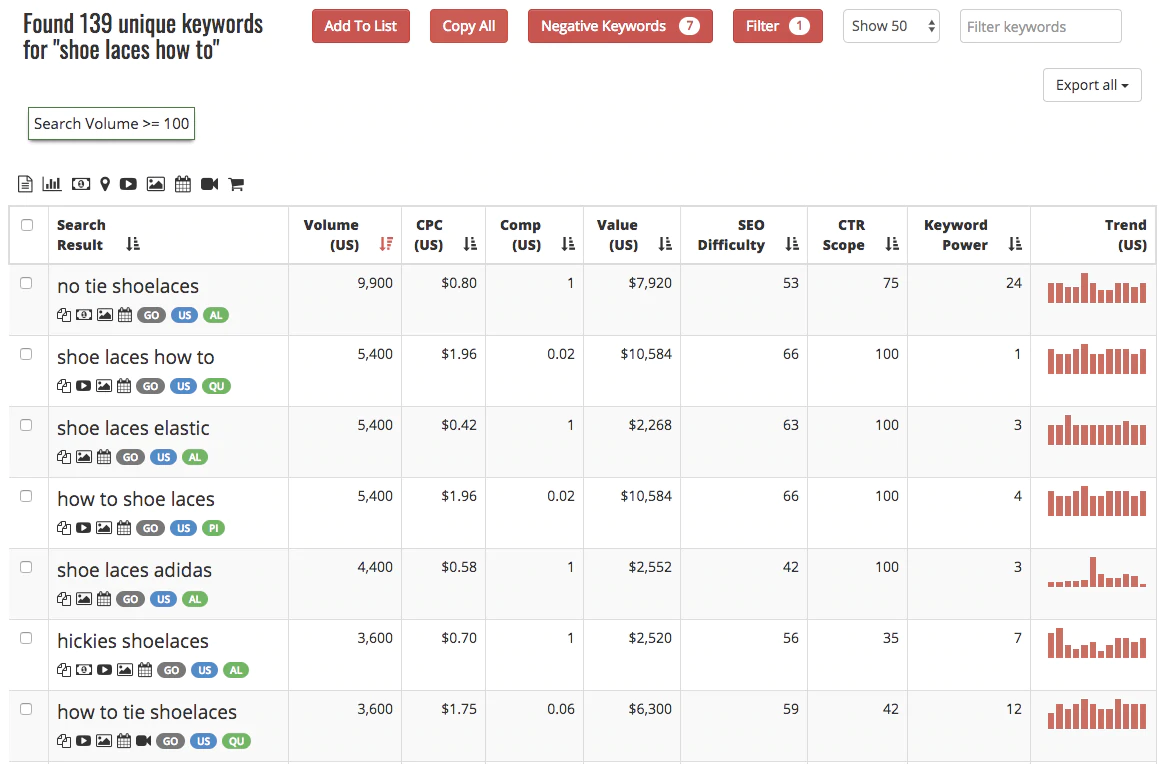This screenshot has height=764, width=1161.
Task: Open the 'Show 50' rows dropdown
Action: tap(891, 27)
